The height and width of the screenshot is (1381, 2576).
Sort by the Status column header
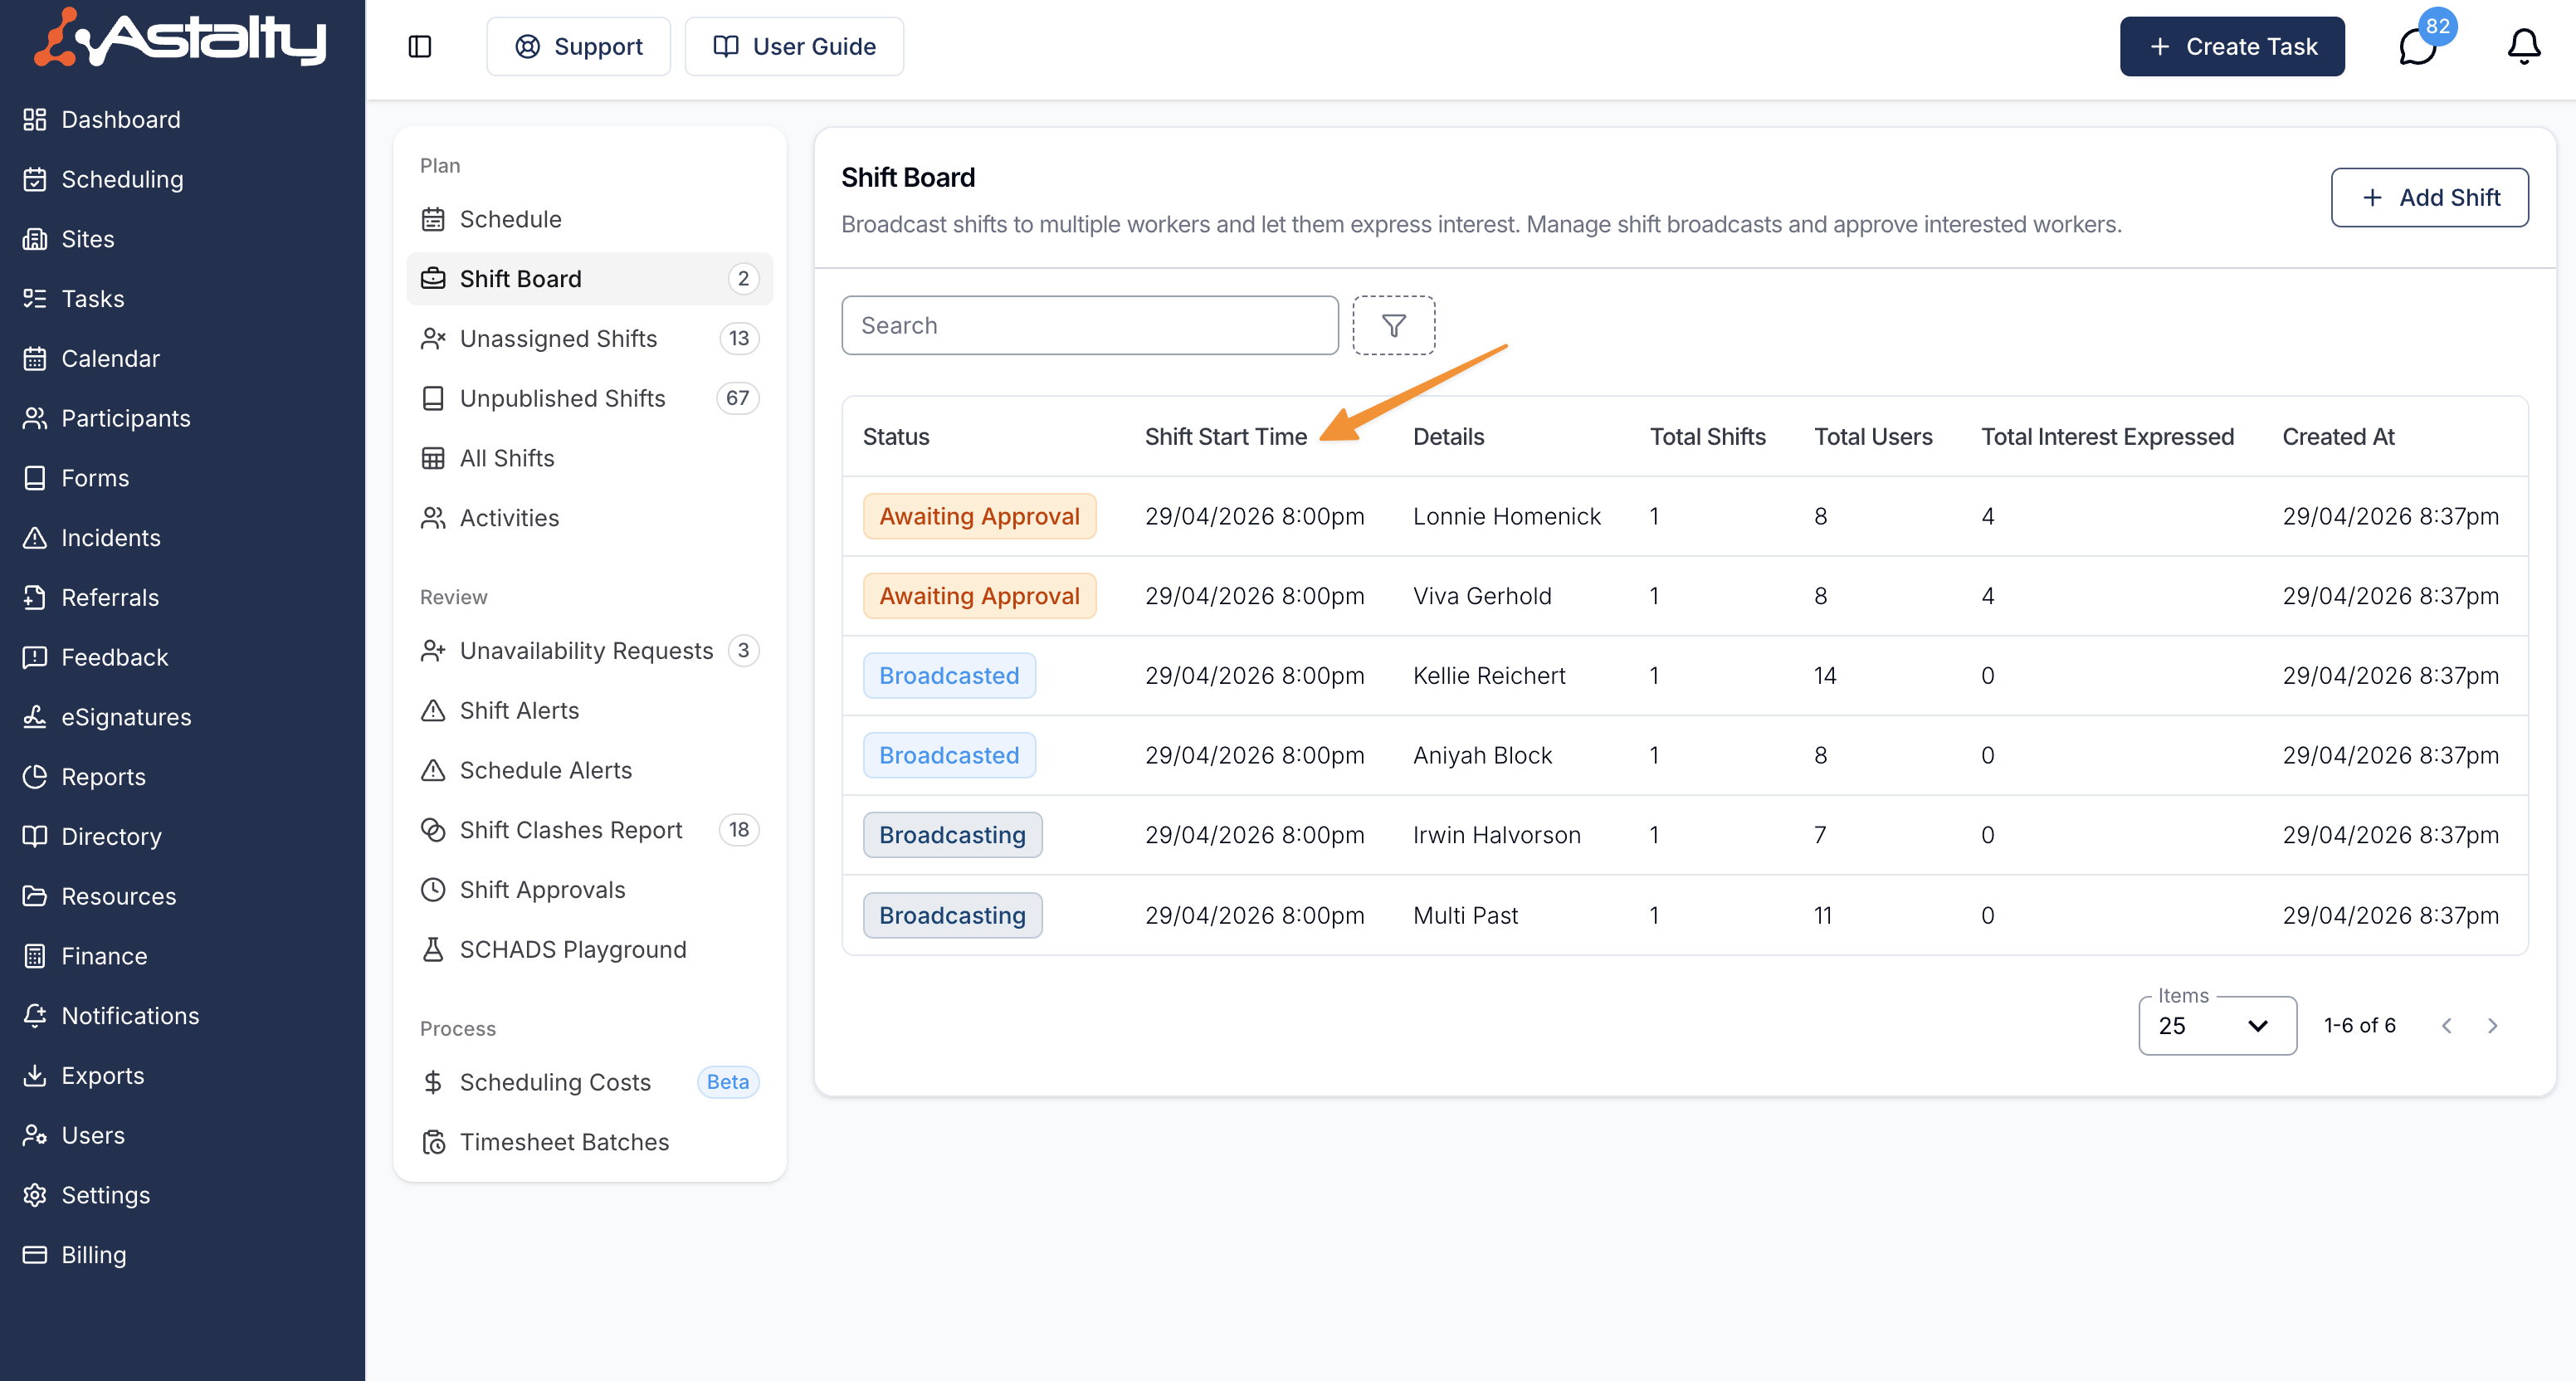896,437
